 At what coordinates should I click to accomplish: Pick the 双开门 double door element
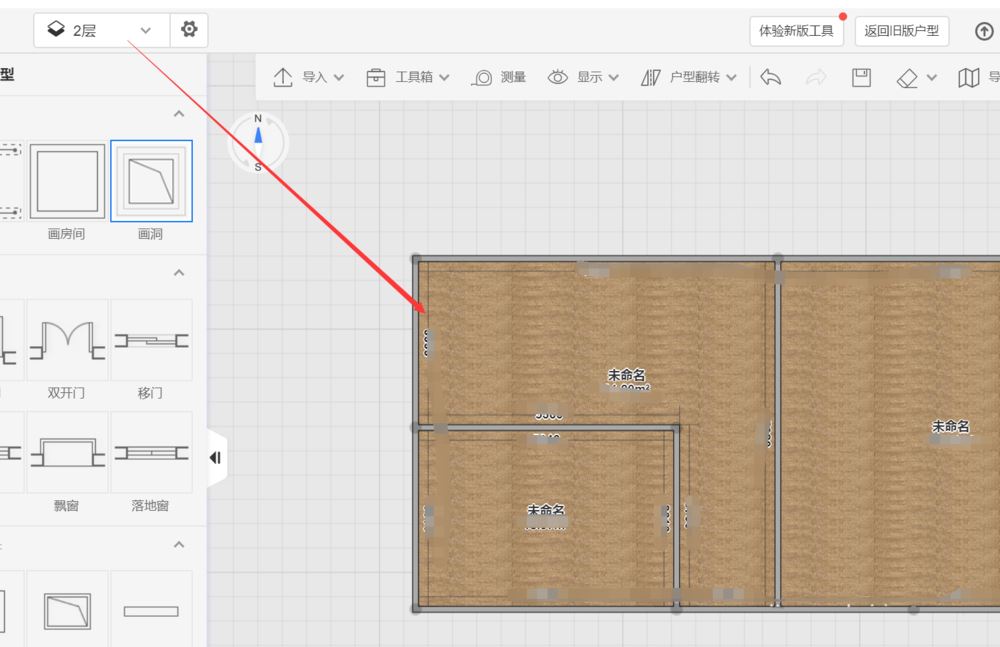(67, 340)
